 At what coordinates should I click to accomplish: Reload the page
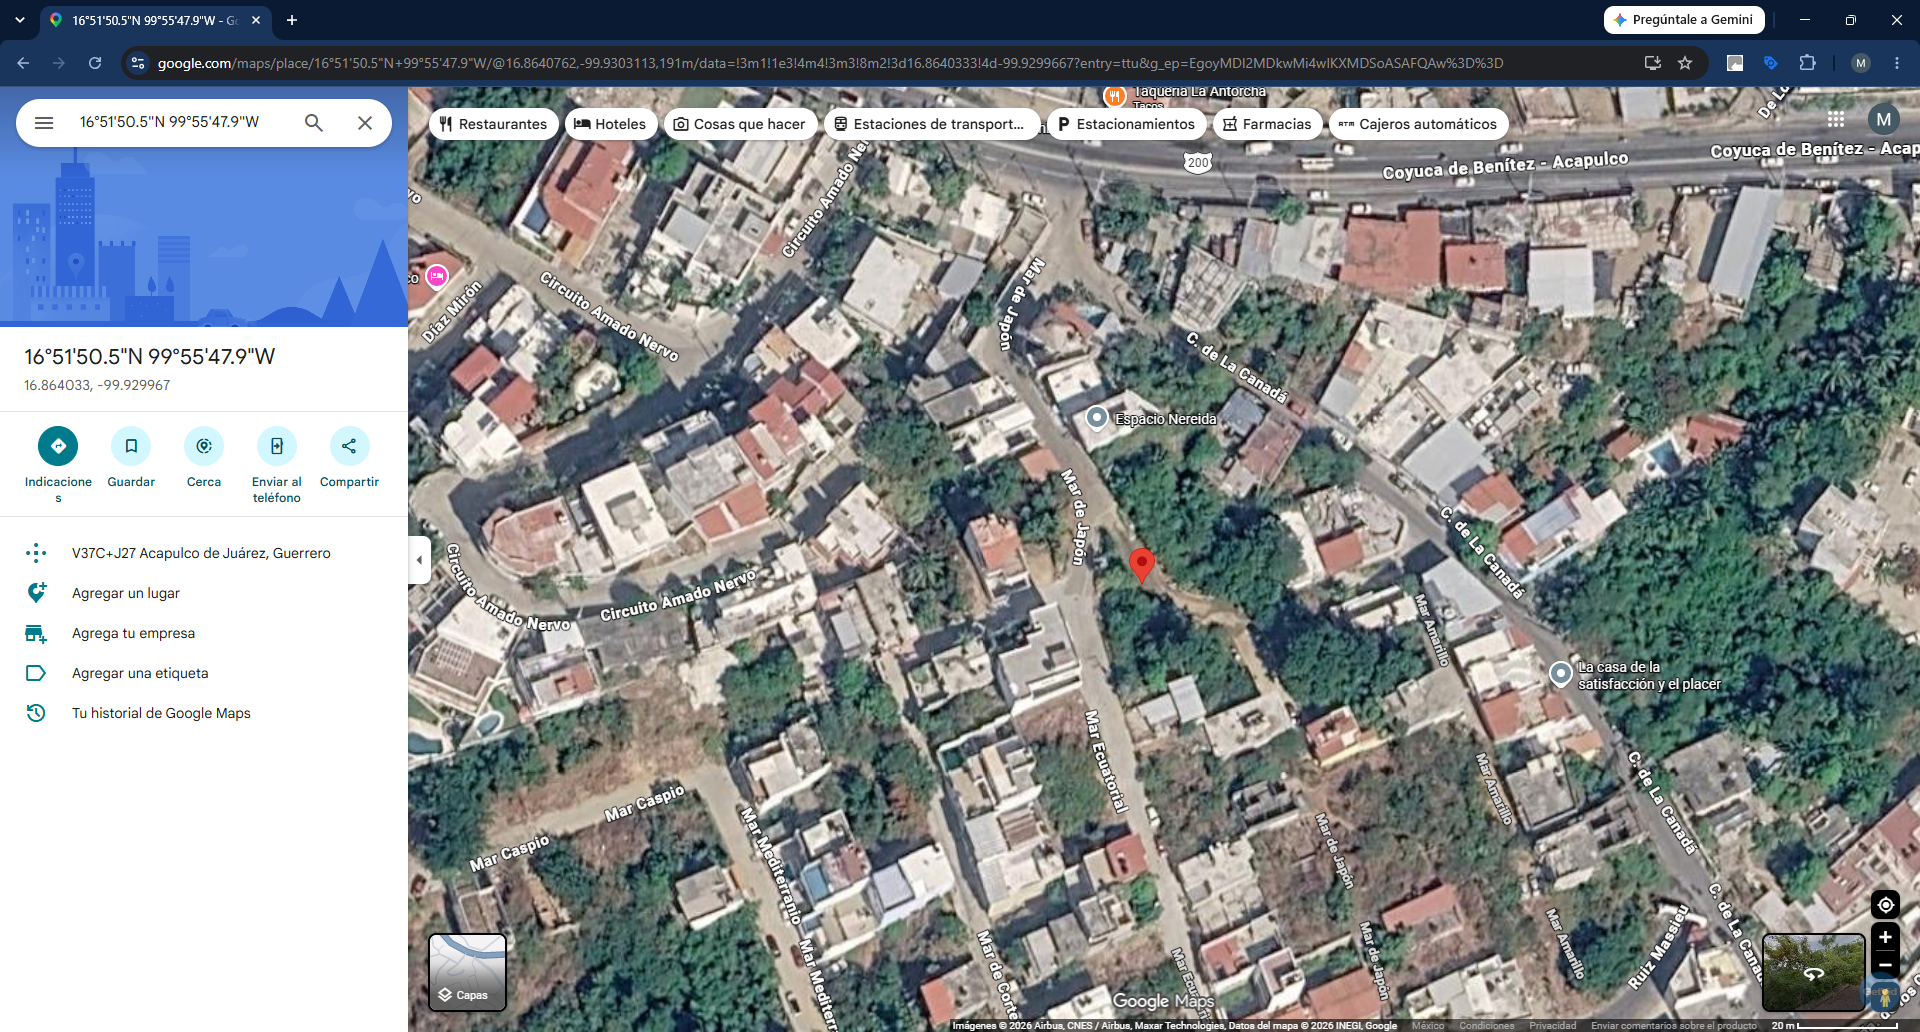coord(95,63)
